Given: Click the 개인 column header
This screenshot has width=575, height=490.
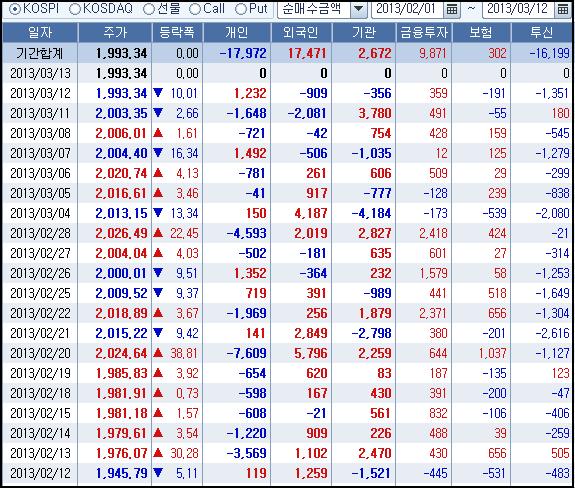Looking at the screenshot, I should tap(237, 33).
